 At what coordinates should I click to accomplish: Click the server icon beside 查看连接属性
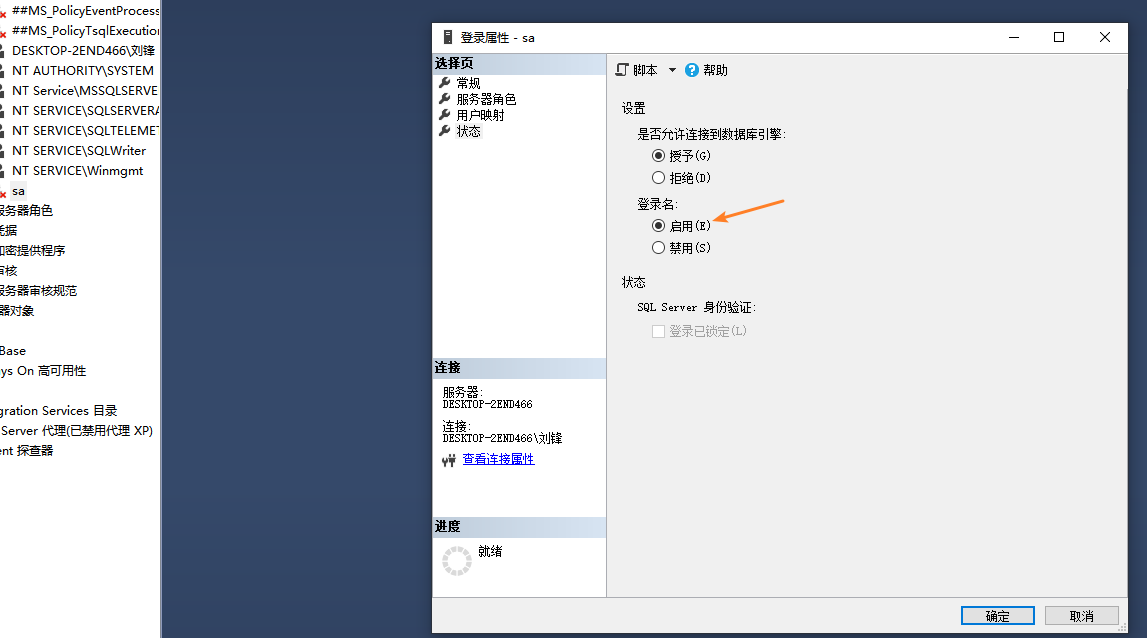point(448,459)
